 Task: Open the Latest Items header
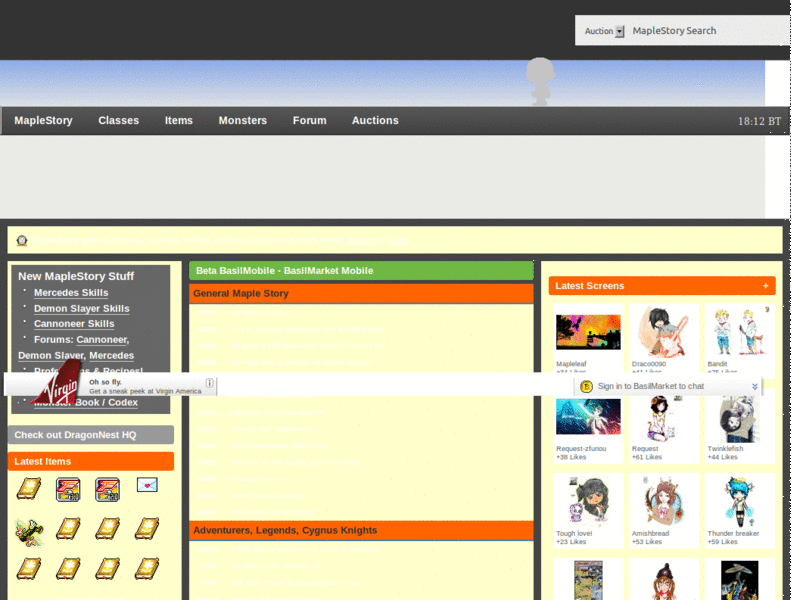[x=91, y=462]
